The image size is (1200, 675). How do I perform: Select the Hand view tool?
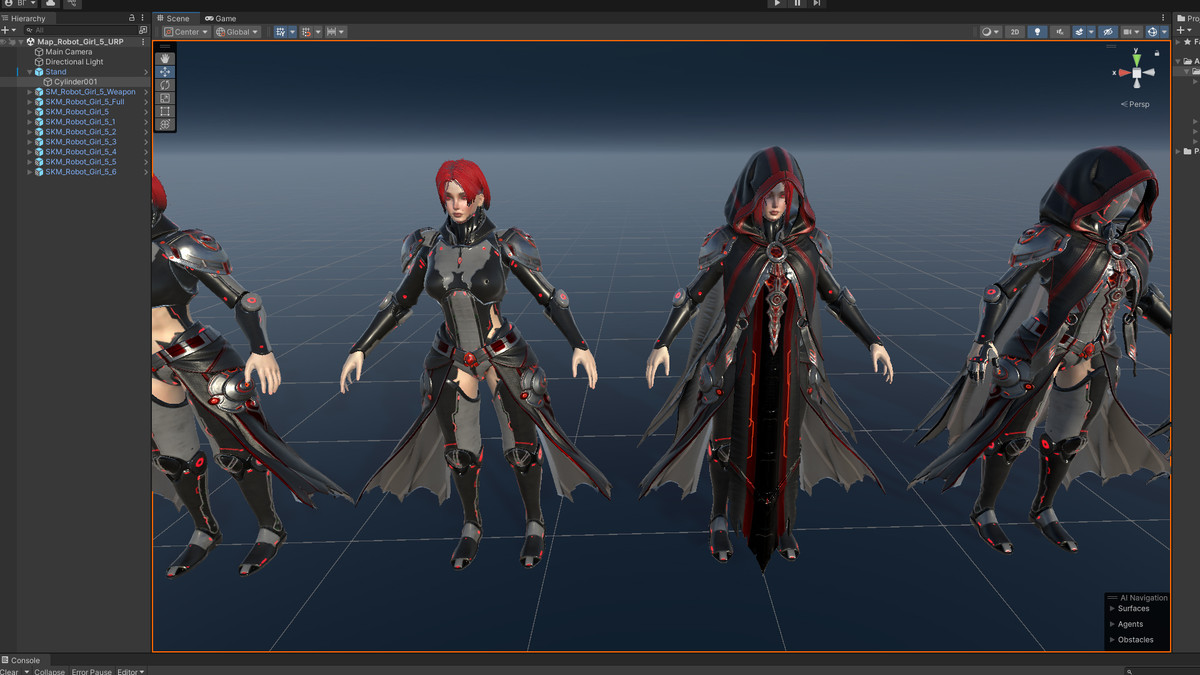click(x=165, y=59)
